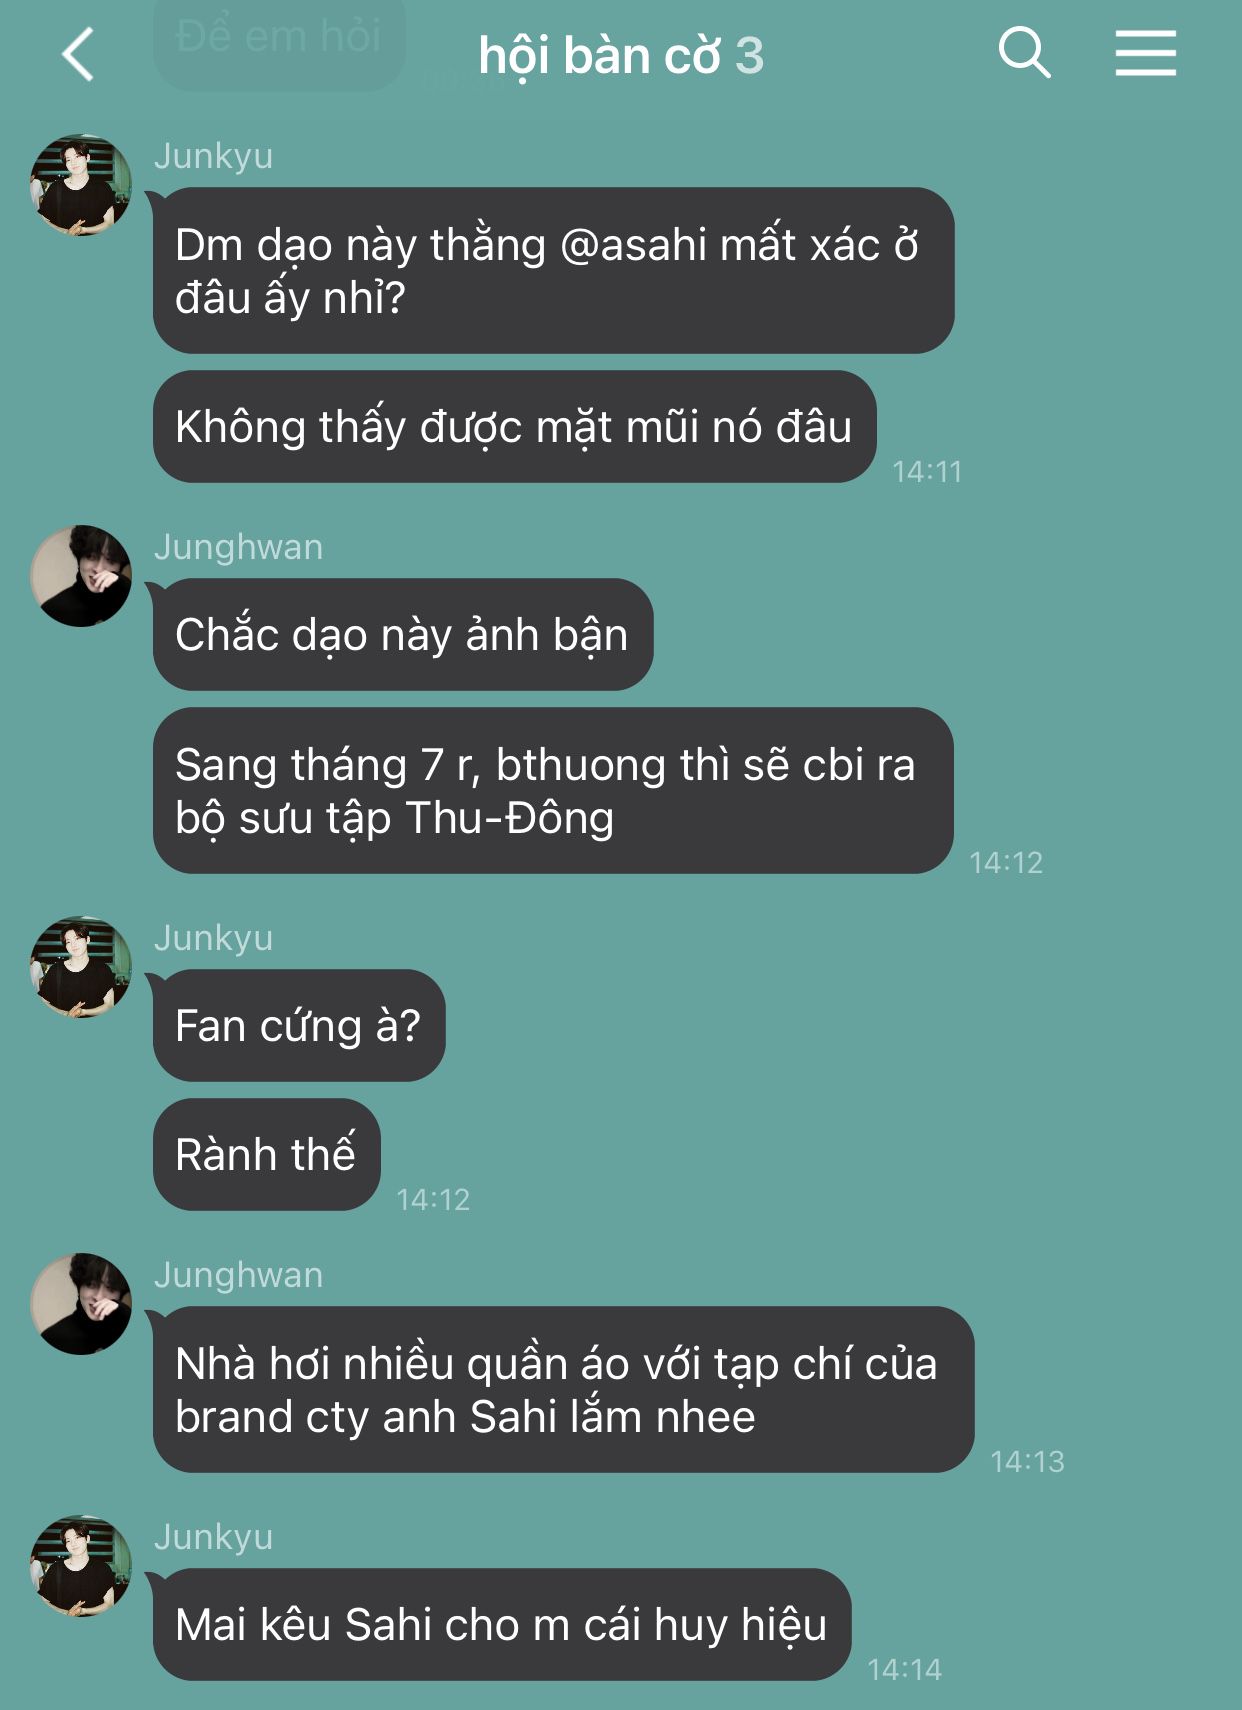Tap the Junkyu sender name at top

(213, 156)
